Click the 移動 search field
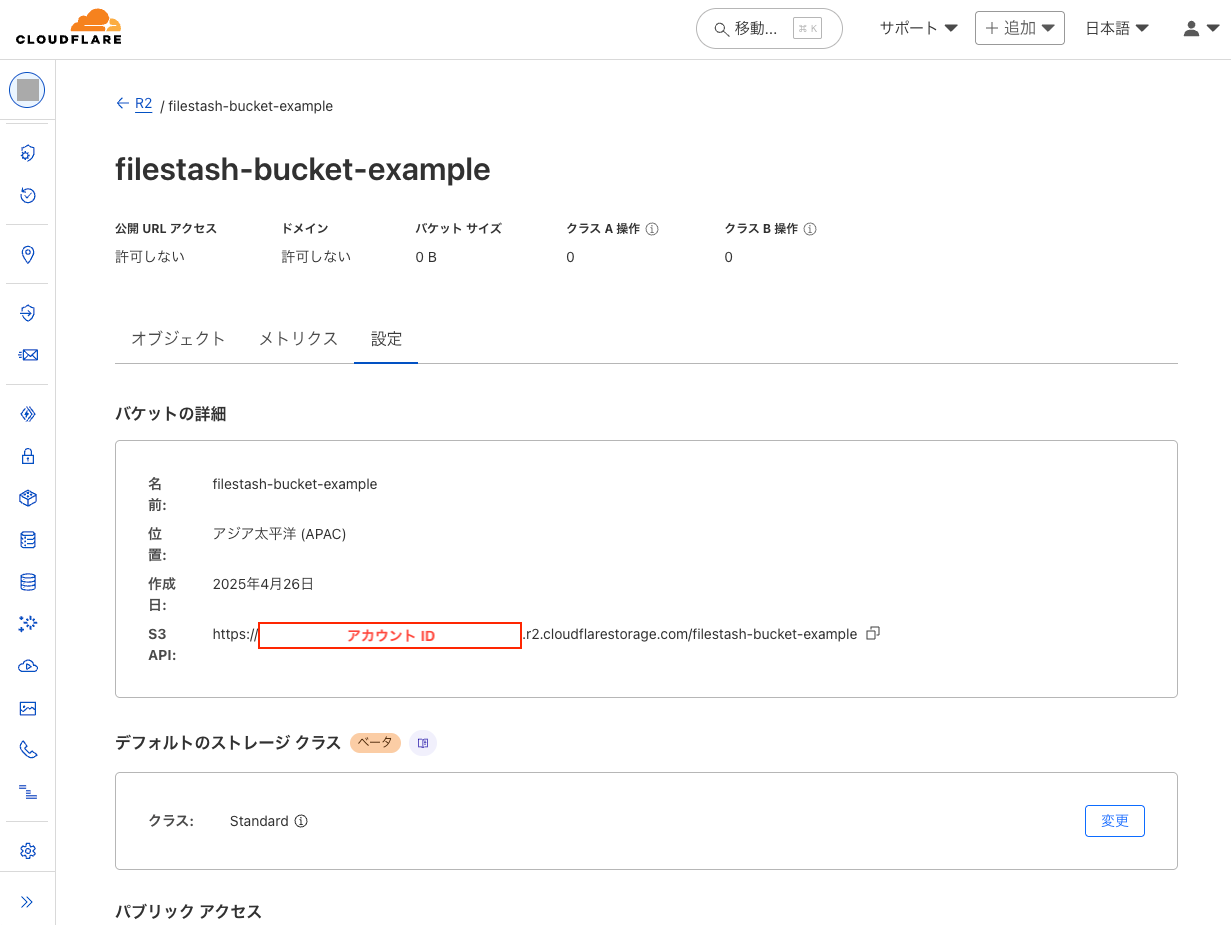1231x925 pixels. [769, 28]
